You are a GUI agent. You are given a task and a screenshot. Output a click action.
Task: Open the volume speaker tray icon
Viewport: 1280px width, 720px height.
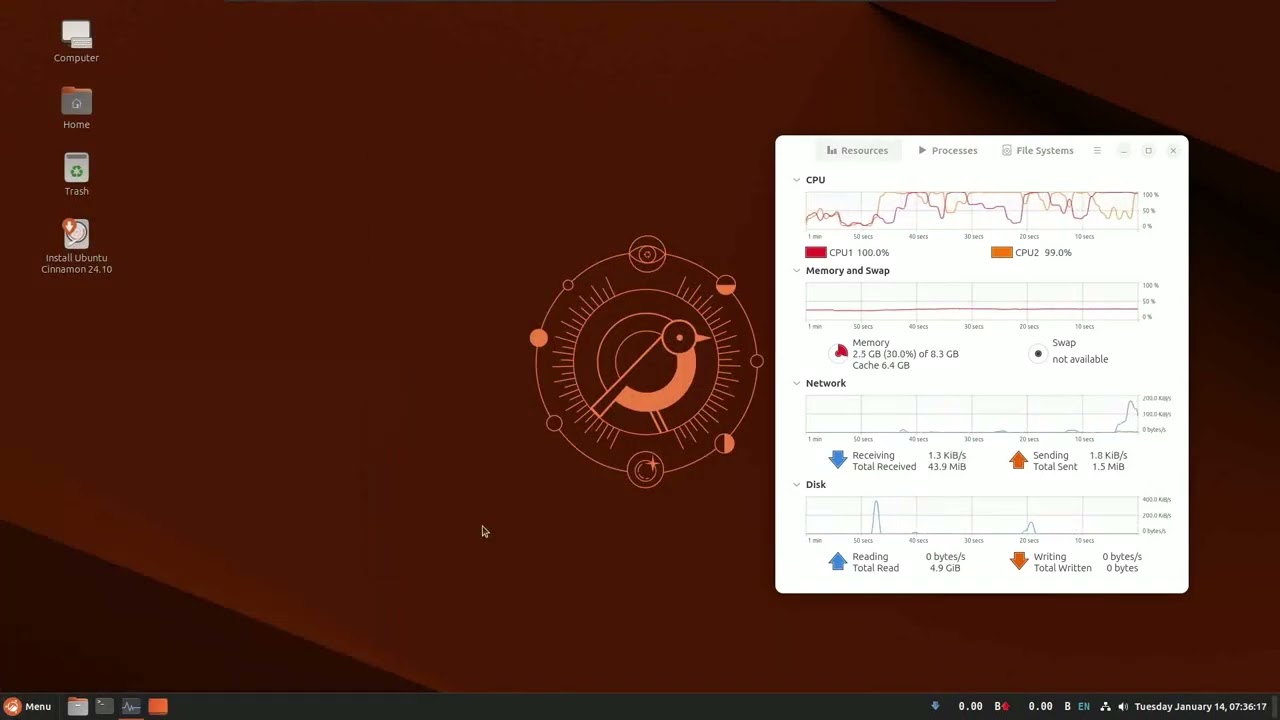(x=1123, y=706)
